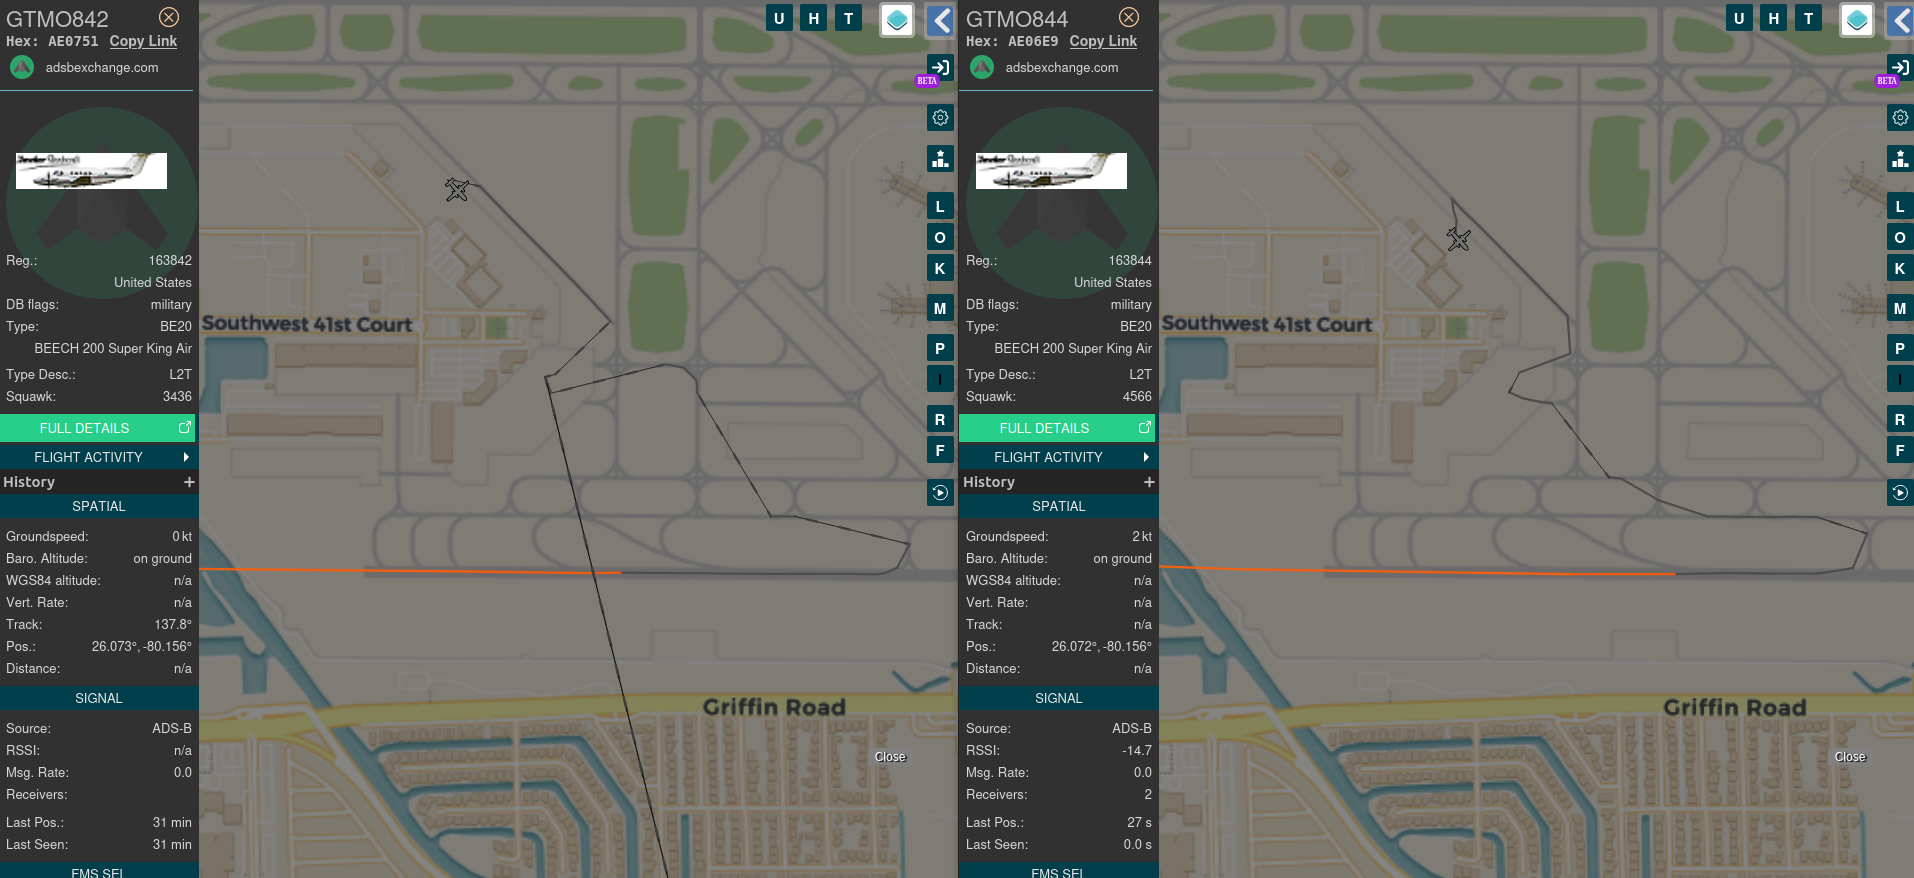The image size is (1914, 878).
Task: Toggle F button on left map
Action: pyautogui.click(x=940, y=450)
